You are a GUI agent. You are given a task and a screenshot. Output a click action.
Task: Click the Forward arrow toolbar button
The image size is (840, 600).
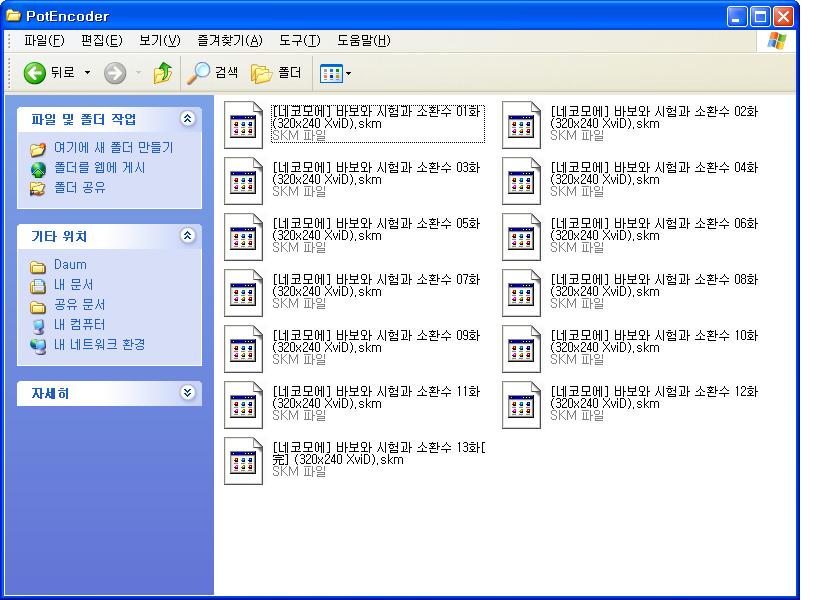(115, 73)
